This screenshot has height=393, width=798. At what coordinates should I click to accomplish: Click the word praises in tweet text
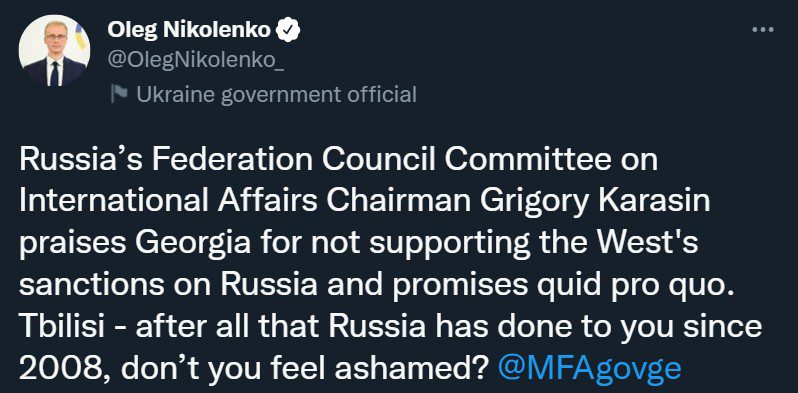(73, 246)
